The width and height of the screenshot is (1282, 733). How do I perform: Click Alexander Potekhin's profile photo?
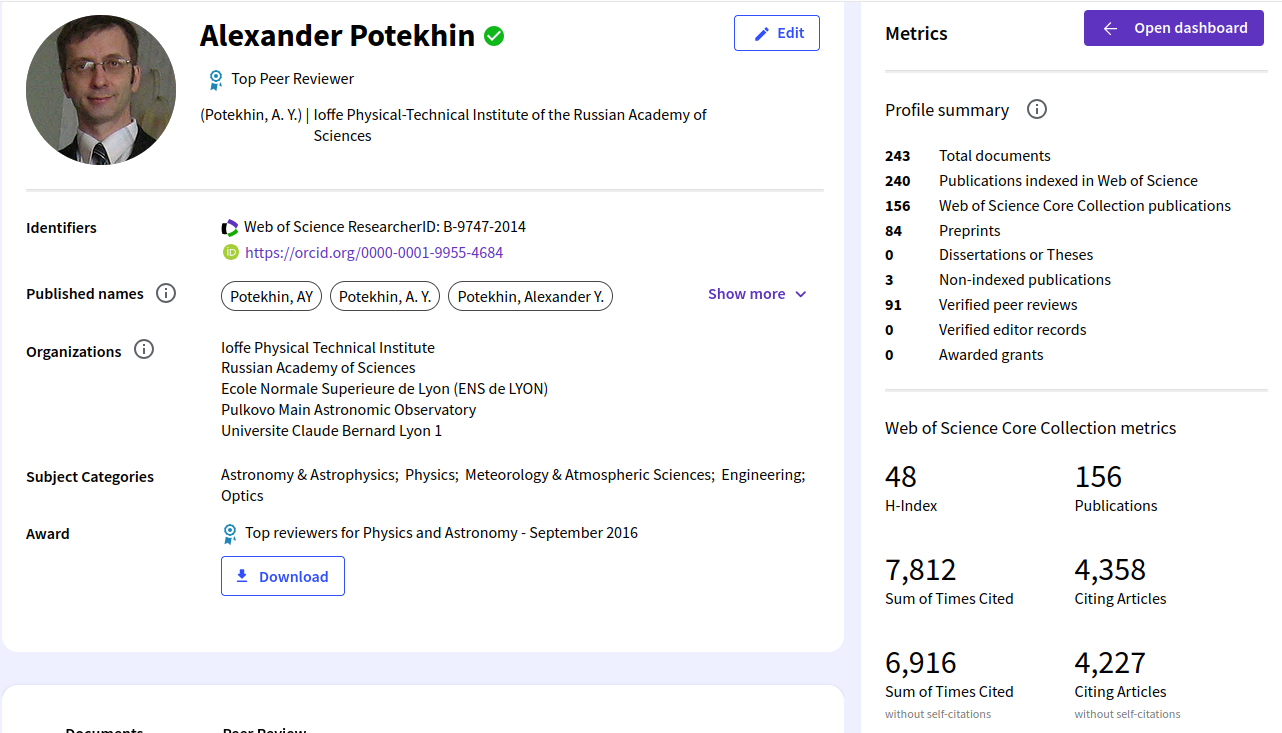point(101,90)
